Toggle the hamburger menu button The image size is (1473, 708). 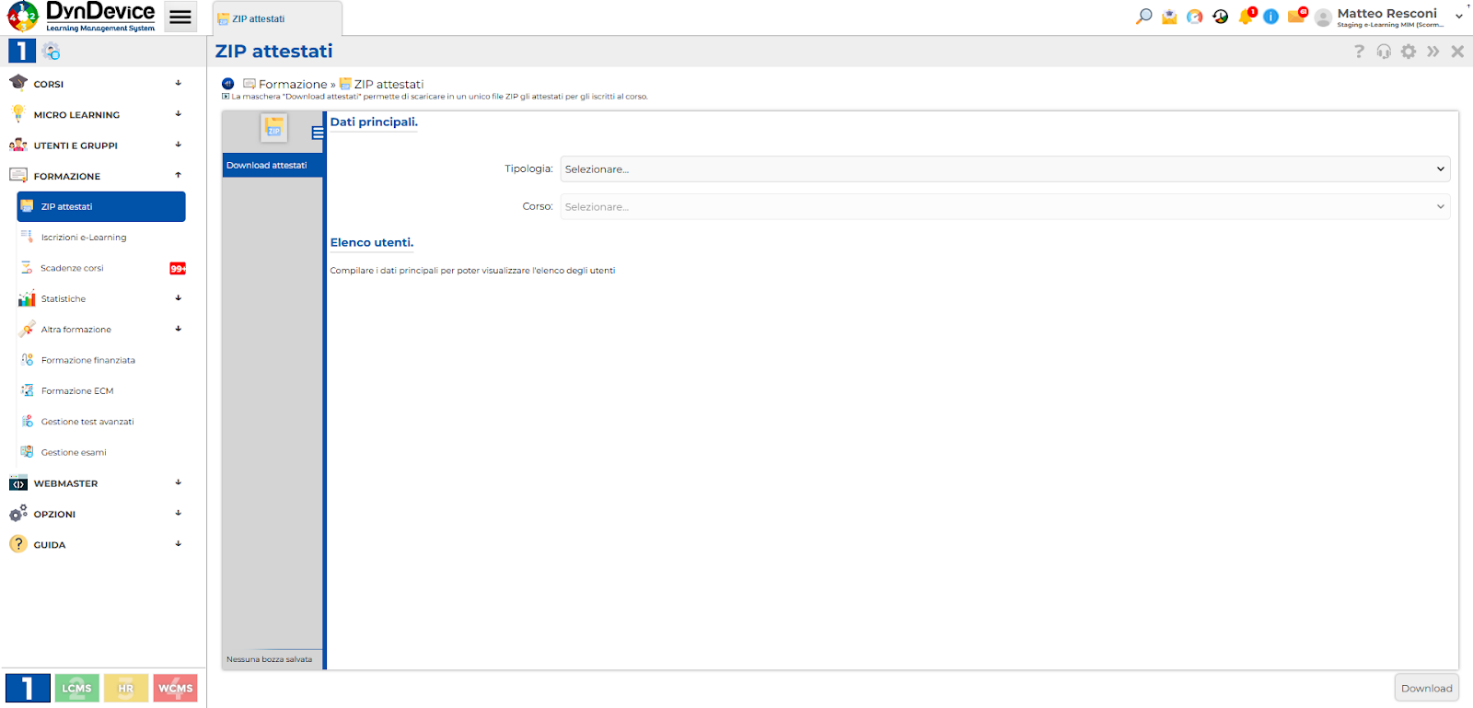180,17
